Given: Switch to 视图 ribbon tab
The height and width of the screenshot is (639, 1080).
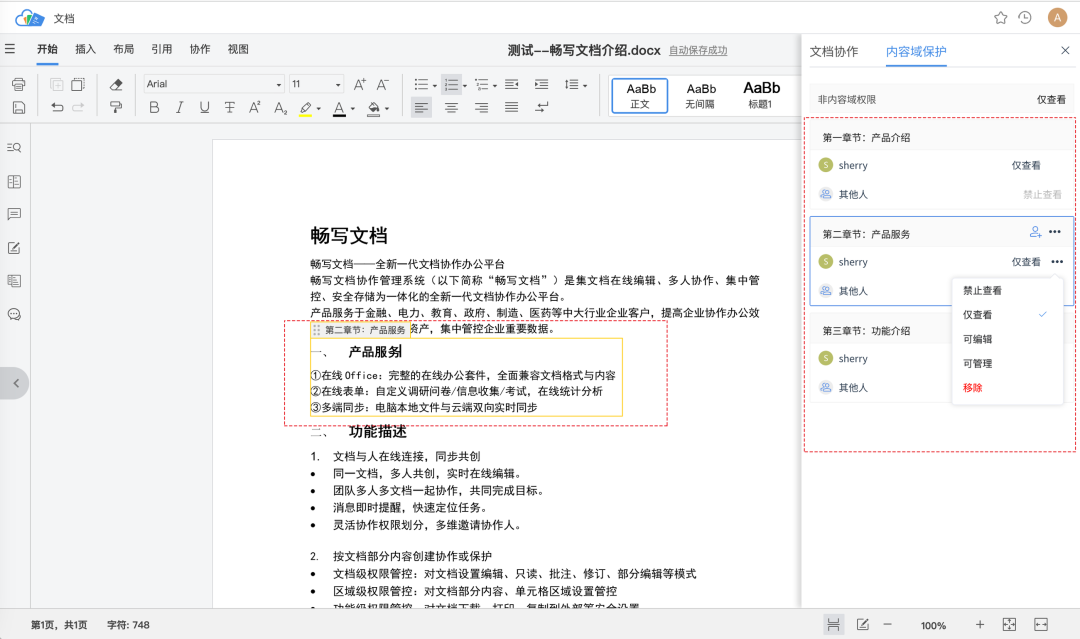Looking at the screenshot, I should click(x=238, y=49).
